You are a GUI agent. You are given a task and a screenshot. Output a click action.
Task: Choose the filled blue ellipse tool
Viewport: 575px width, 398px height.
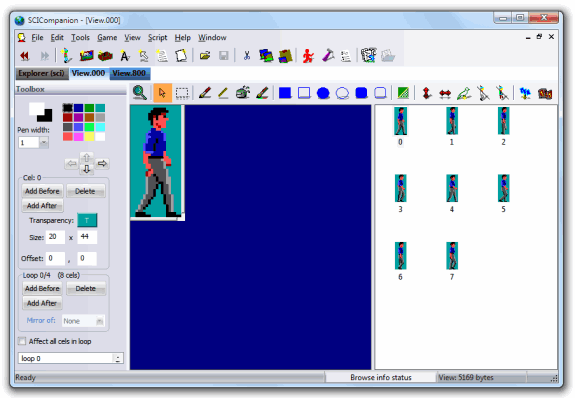pos(323,93)
